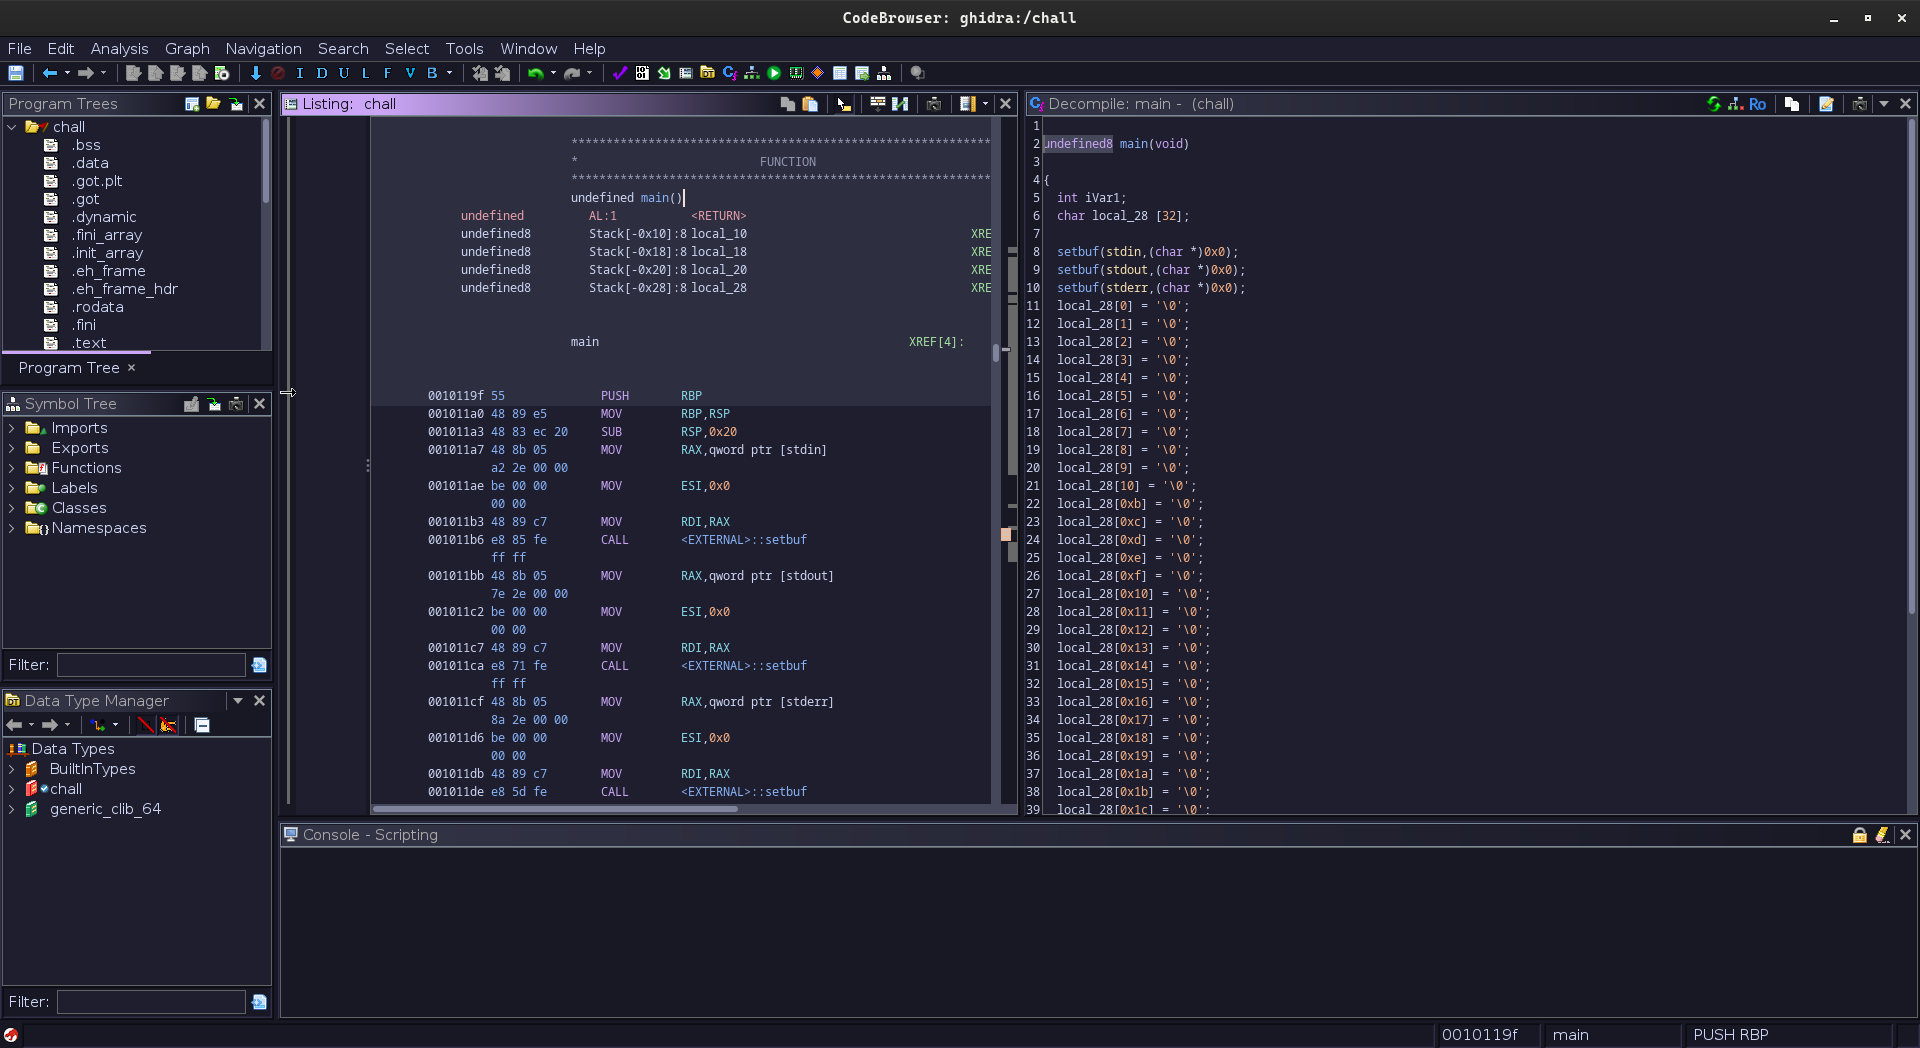Image resolution: width=1920 pixels, height=1048 pixels.
Task: Click the Data Type Manager filter field
Action: [151, 1002]
